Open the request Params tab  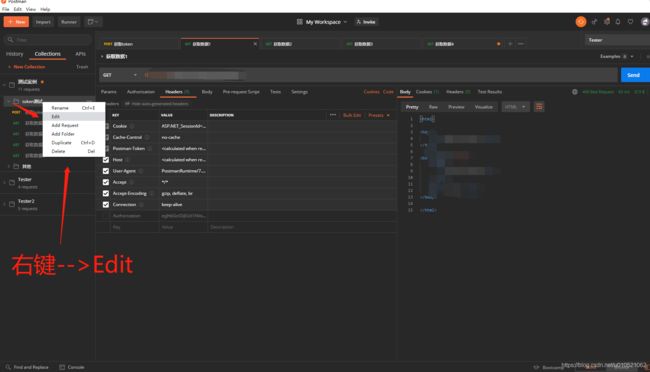coord(109,92)
